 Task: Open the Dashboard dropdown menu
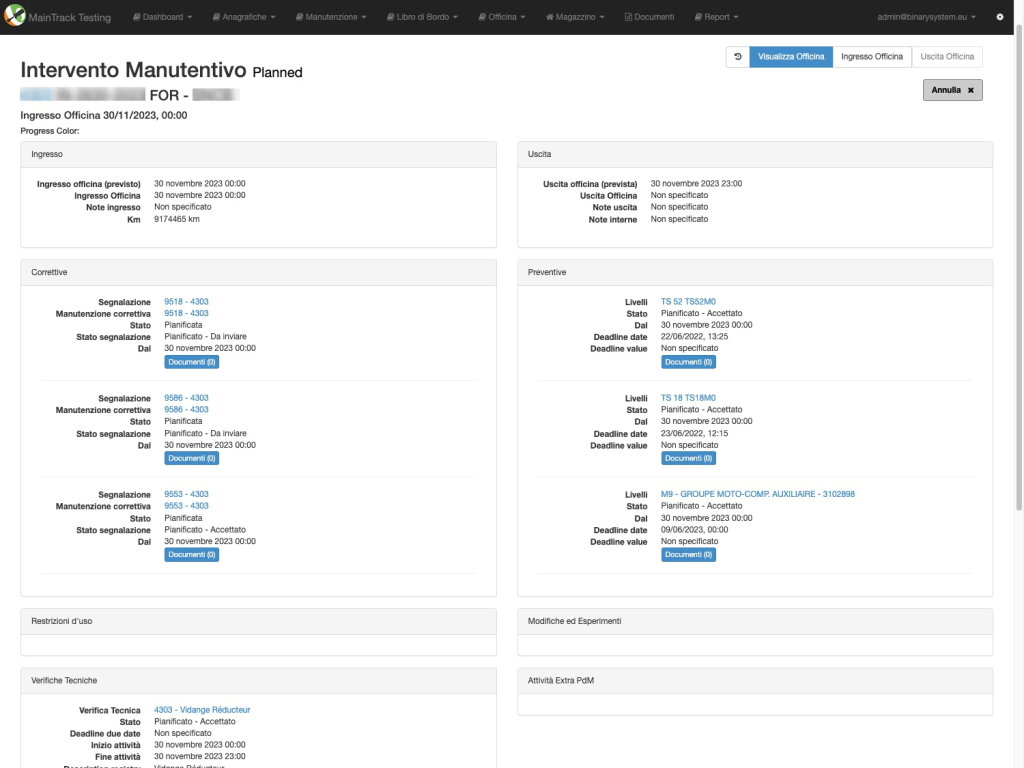tap(162, 17)
